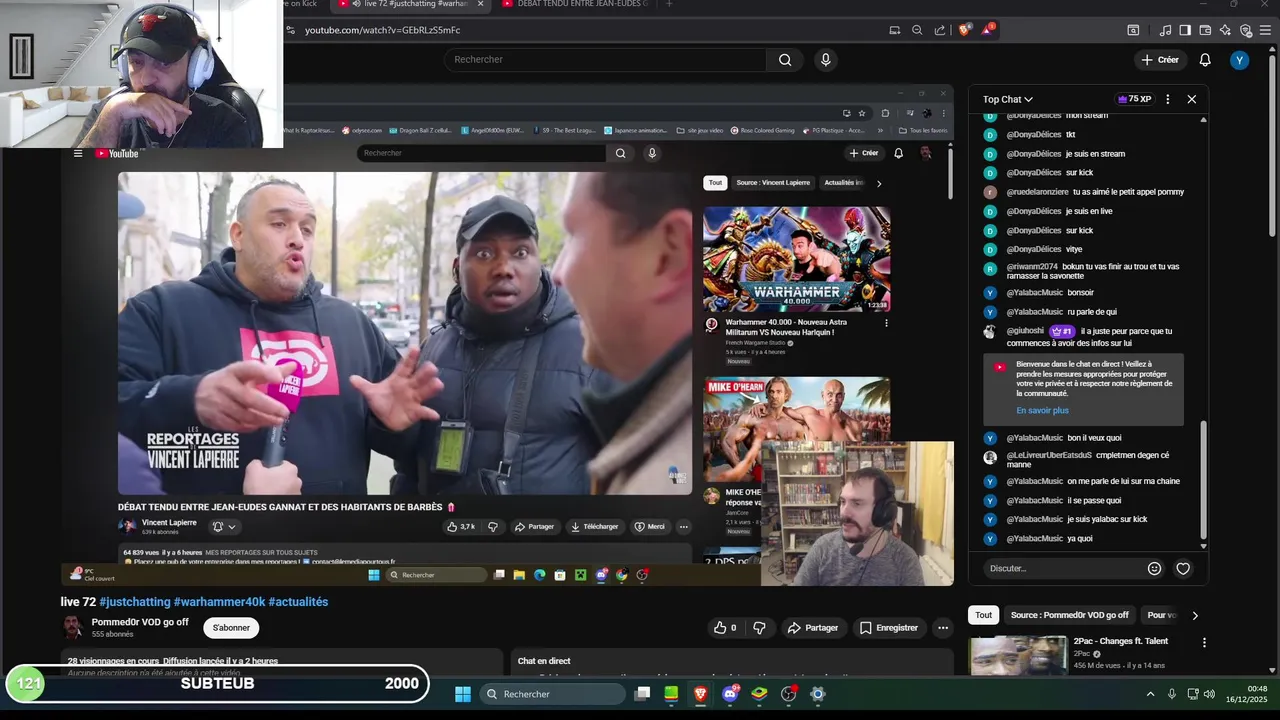This screenshot has height=720, width=1280.
Task: Open the 2Pac Changes video thumbnail
Action: [1017, 656]
